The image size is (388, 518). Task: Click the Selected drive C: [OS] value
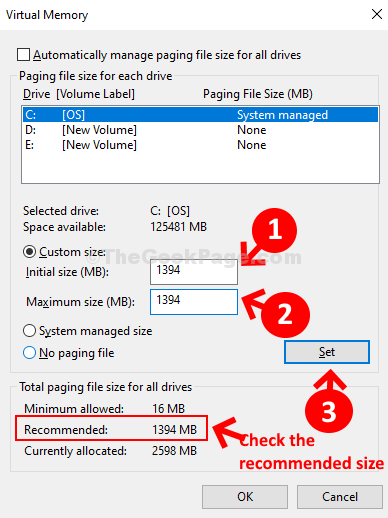coord(170,211)
